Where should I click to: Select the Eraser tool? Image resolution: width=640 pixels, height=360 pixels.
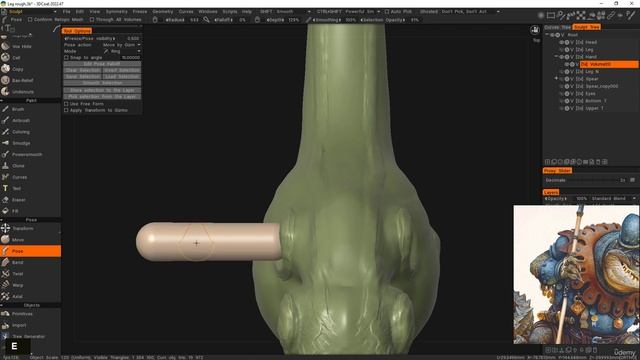[19, 200]
